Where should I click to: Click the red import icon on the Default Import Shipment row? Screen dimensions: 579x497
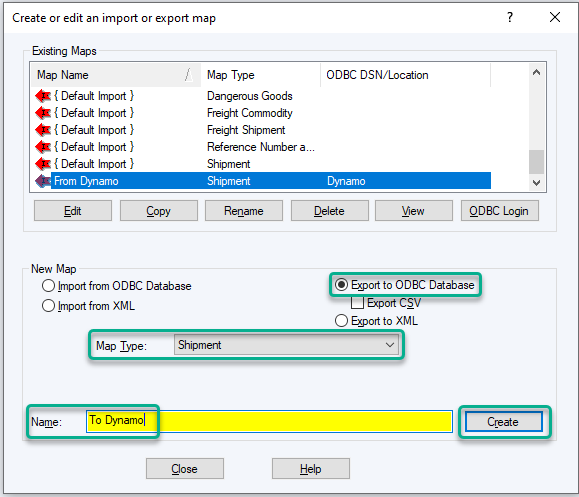[43, 164]
